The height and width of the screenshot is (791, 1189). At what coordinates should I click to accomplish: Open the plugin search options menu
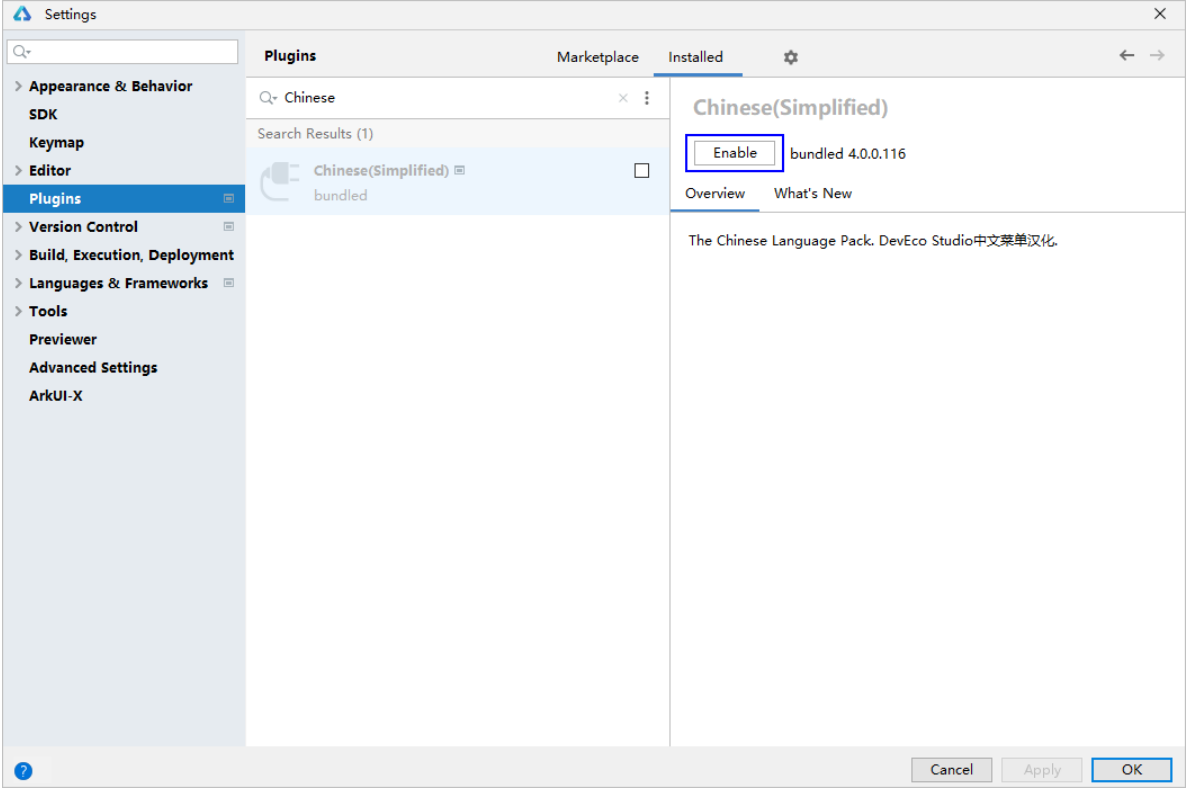coord(646,98)
